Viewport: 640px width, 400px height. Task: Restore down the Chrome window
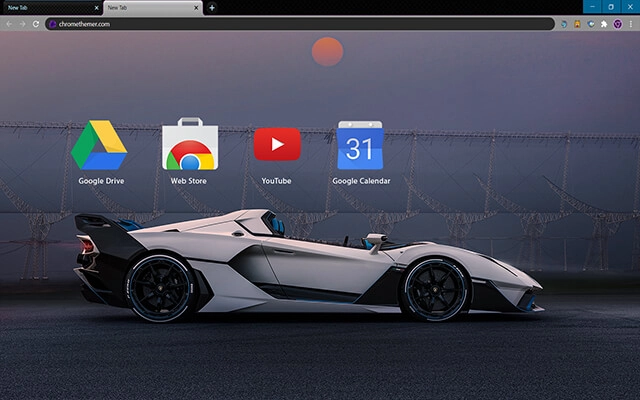click(611, 7)
